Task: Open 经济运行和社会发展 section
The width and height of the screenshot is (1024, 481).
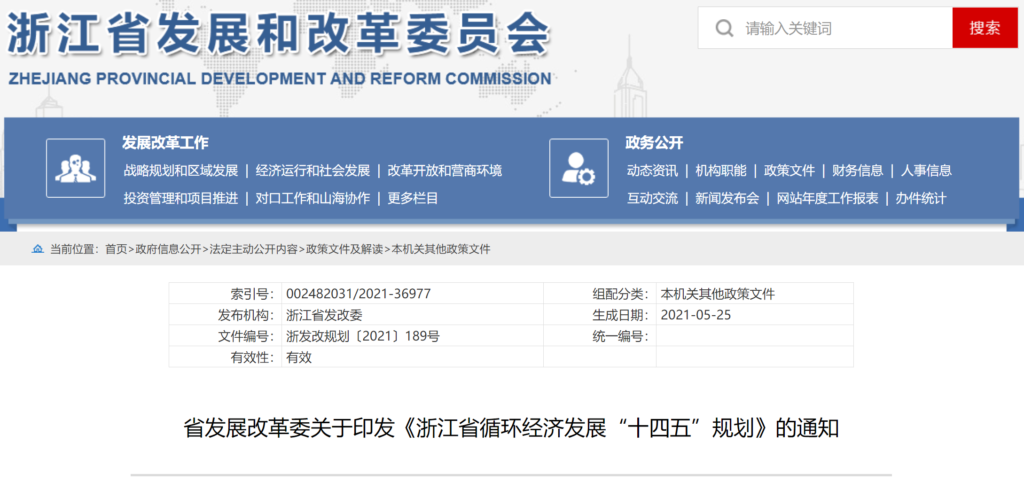Action: pyautogui.click(x=313, y=171)
